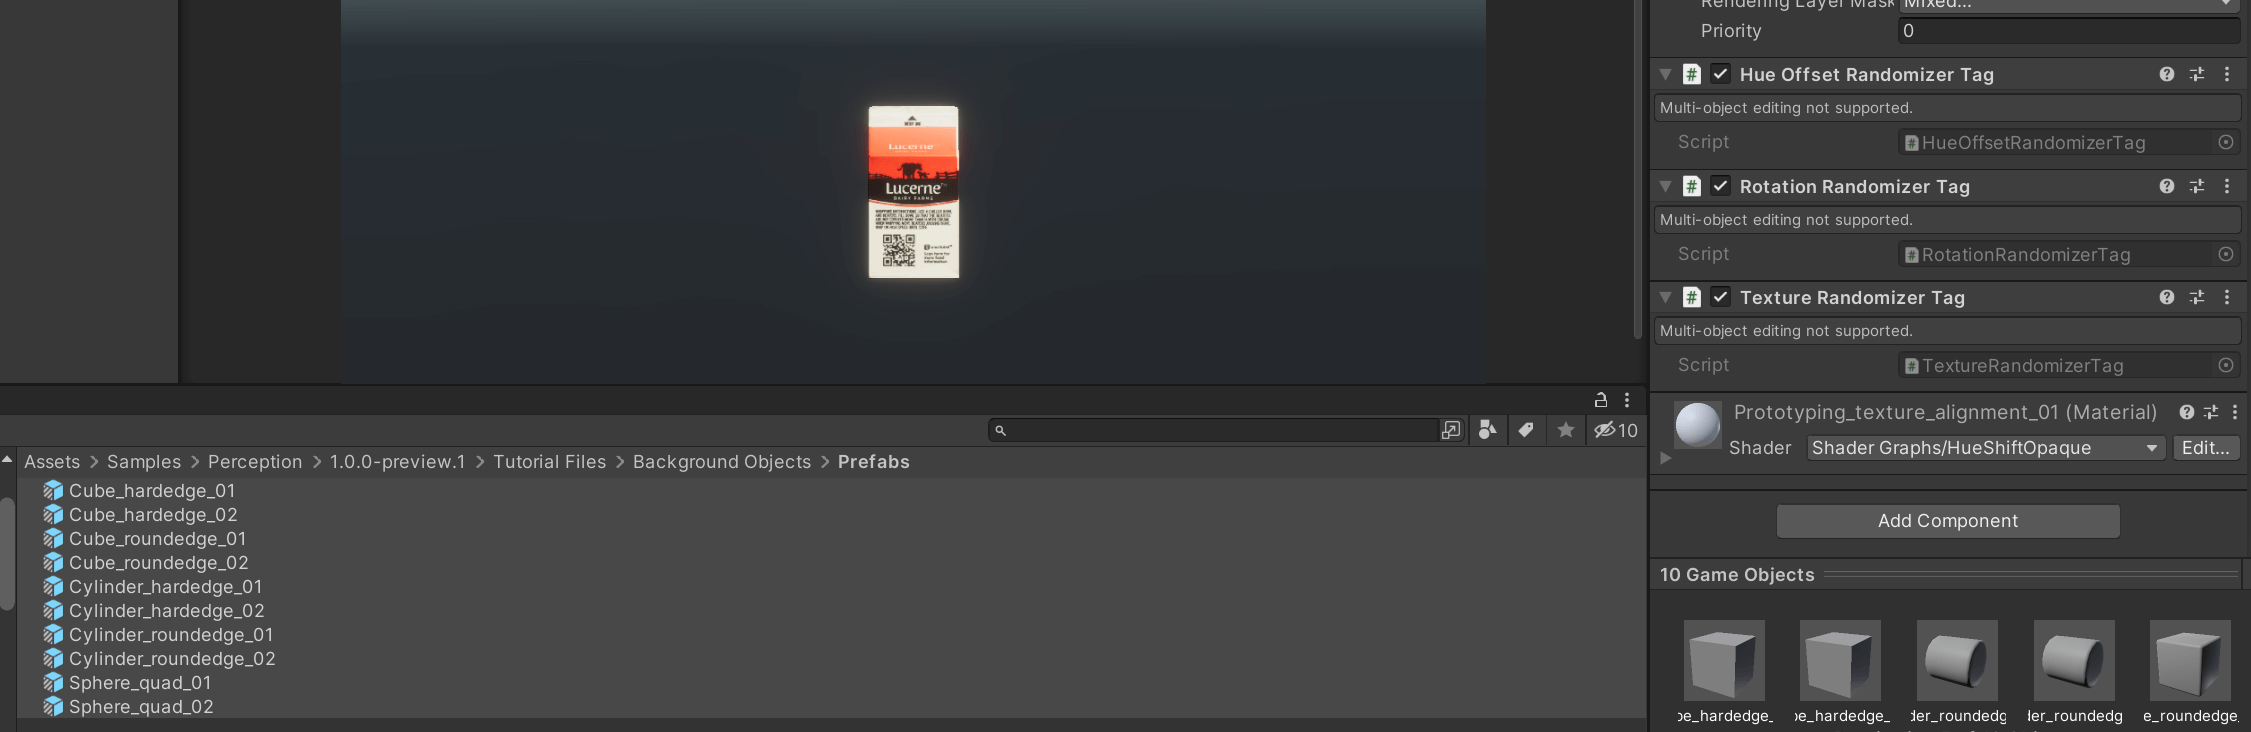Toggle favorites star in Project panel
2251x732 pixels.
tap(1566, 430)
